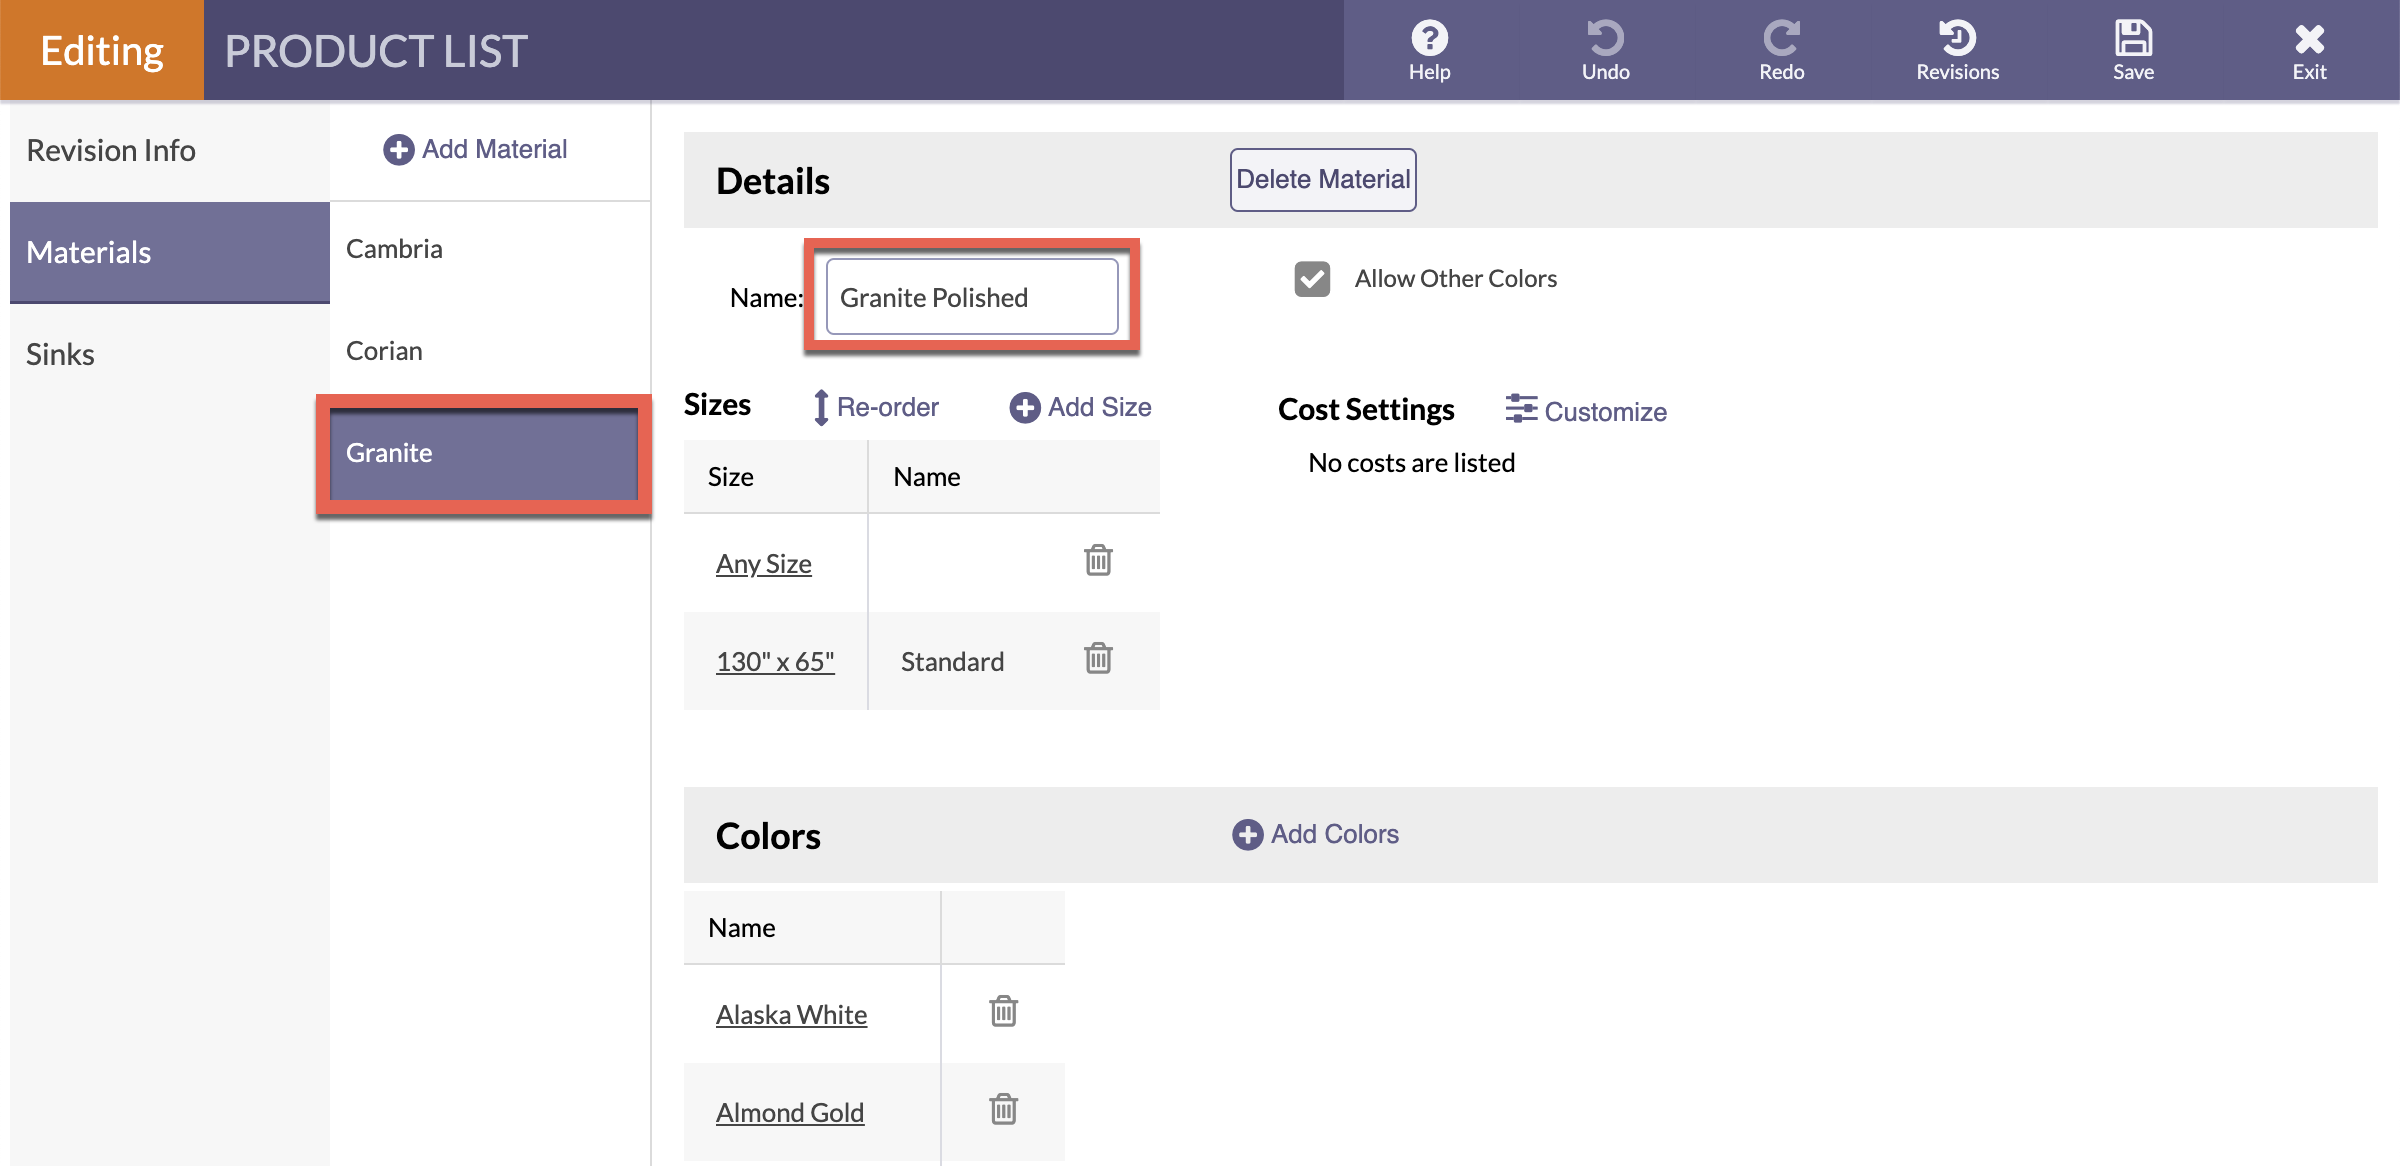Open the Revision Info section
This screenshot has height=1166, width=2400.
[111, 150]
